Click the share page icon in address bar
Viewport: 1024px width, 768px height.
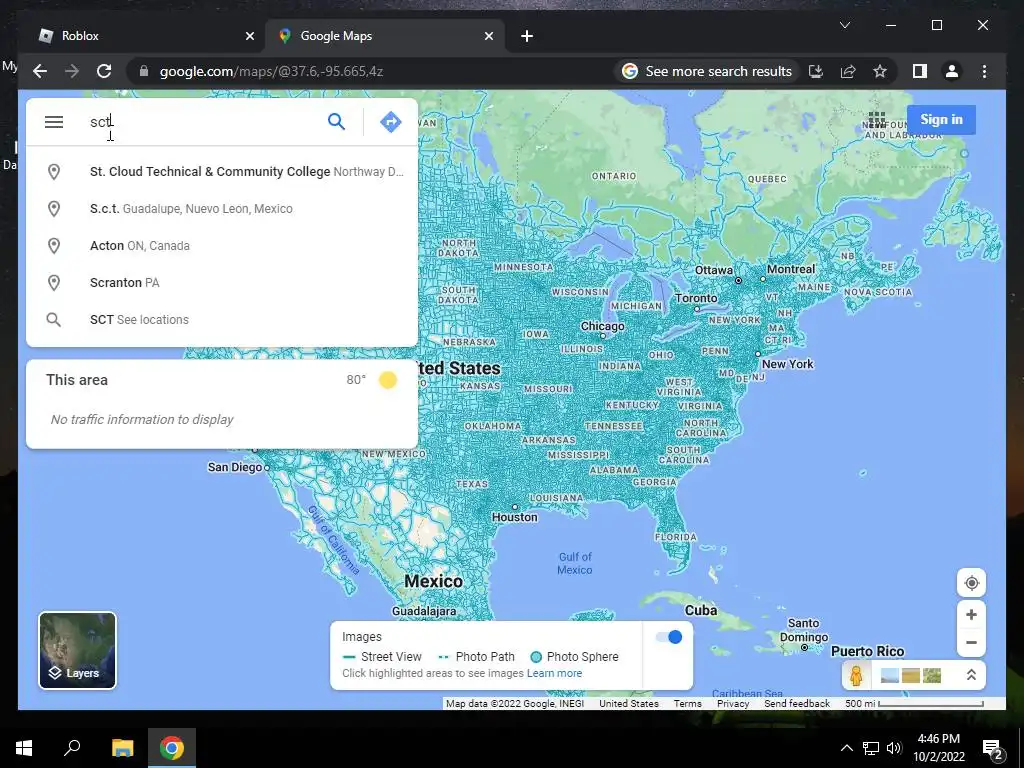848,71
